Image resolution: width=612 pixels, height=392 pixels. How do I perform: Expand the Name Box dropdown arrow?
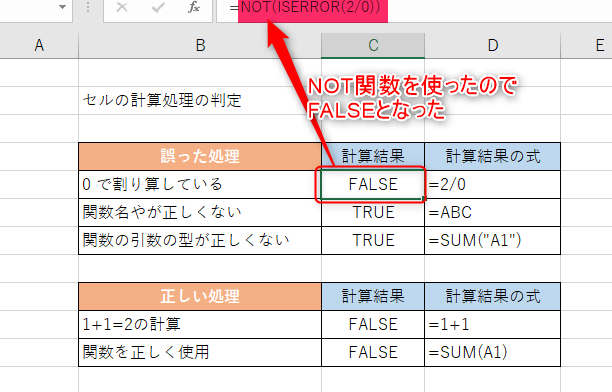click(x=62, y=7)
